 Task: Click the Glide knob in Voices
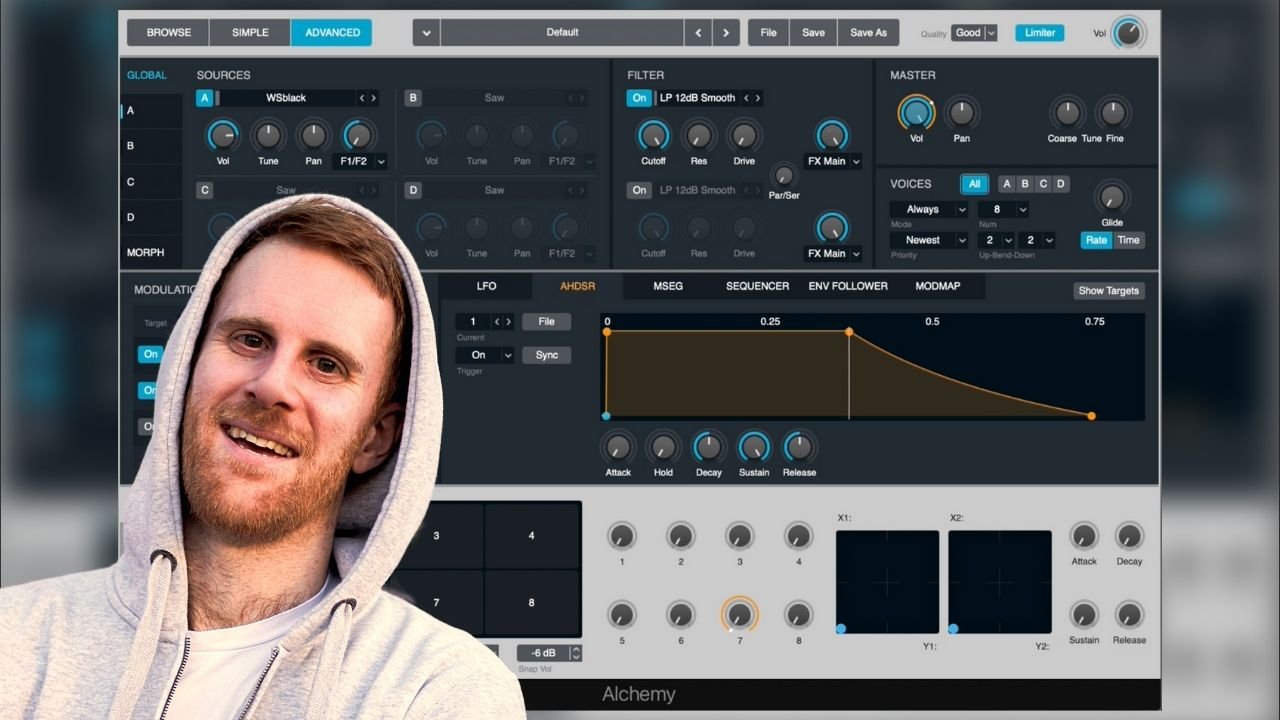1112,197
